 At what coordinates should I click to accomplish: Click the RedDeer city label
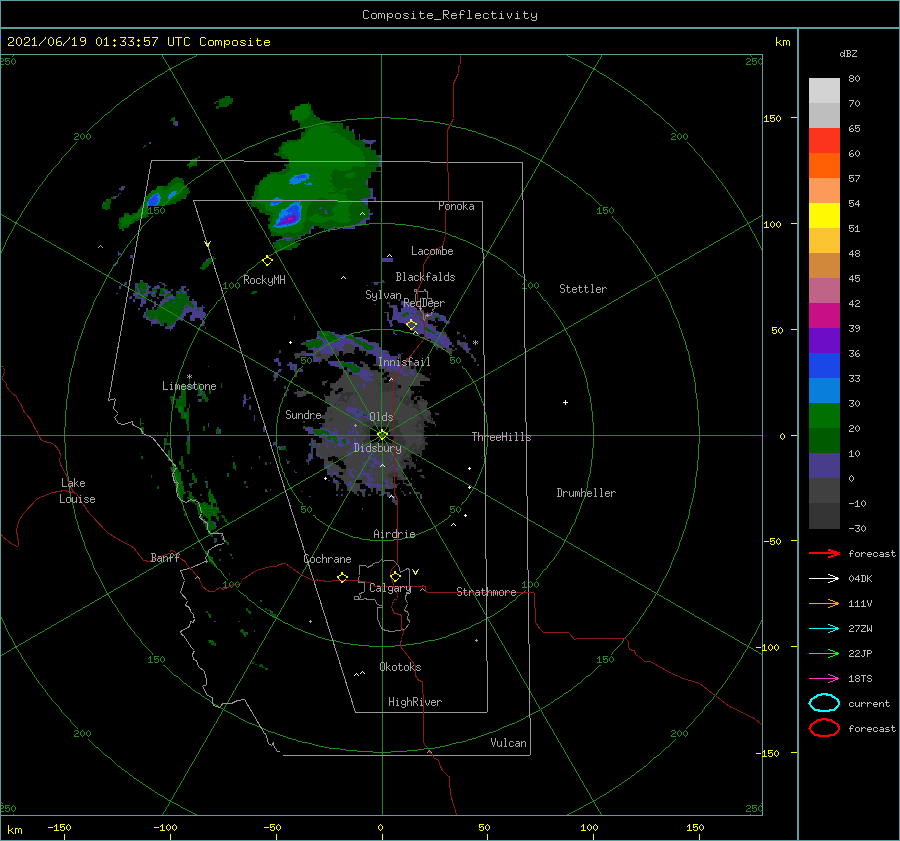(424, 303)
